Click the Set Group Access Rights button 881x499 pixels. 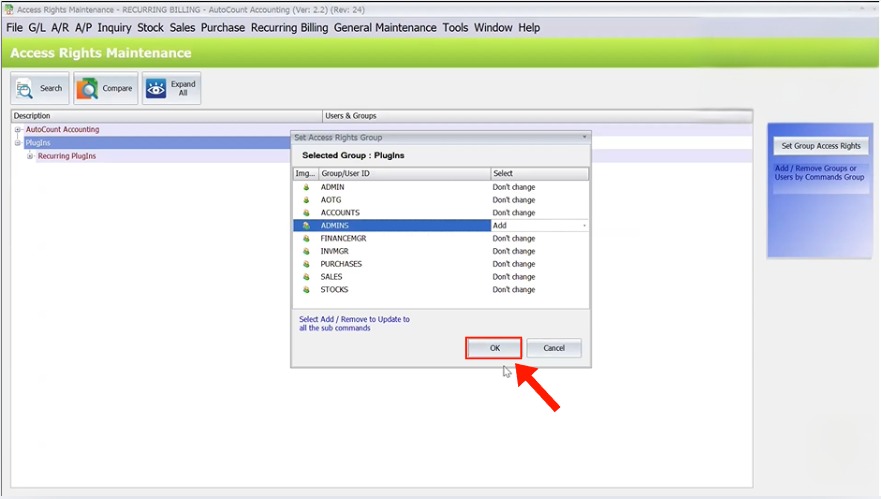coord(821,146)
